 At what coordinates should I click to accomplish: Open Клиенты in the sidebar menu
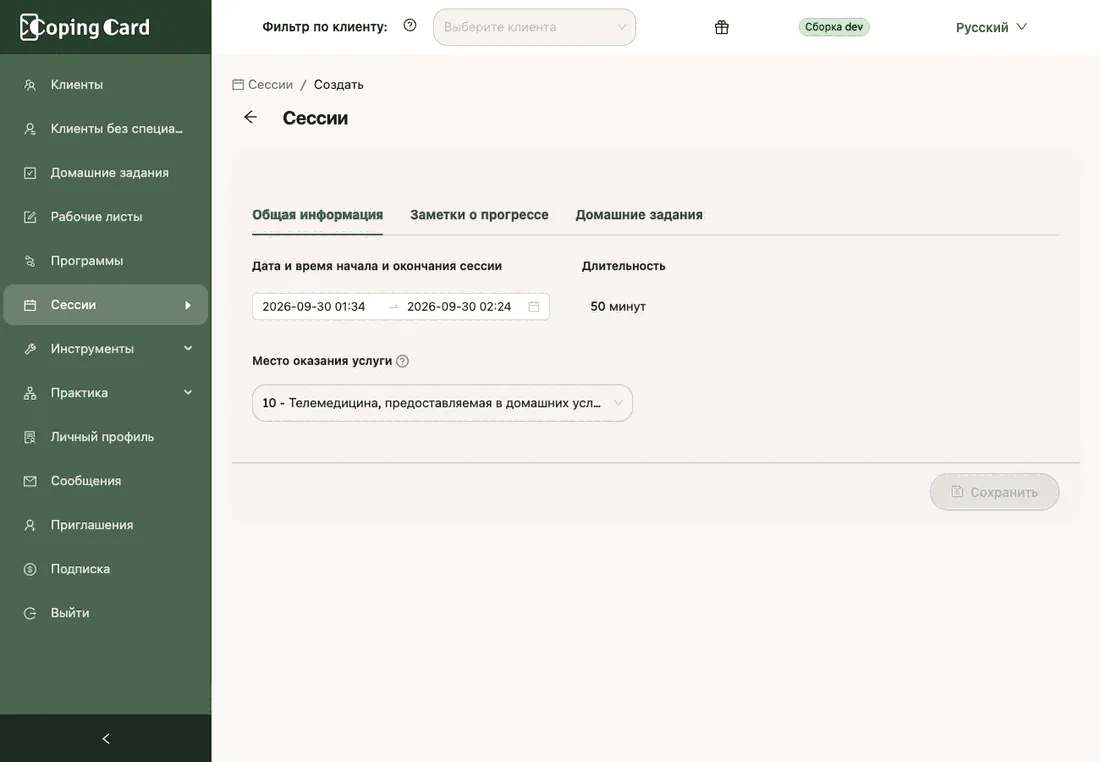pos(105,85)
